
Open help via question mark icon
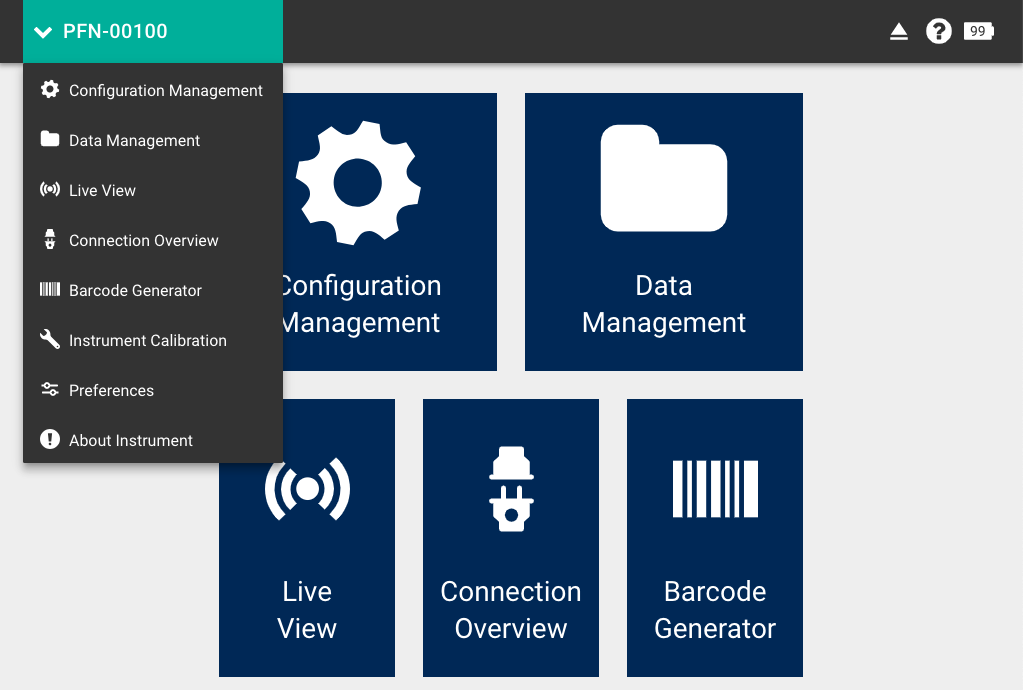(938, 32)
